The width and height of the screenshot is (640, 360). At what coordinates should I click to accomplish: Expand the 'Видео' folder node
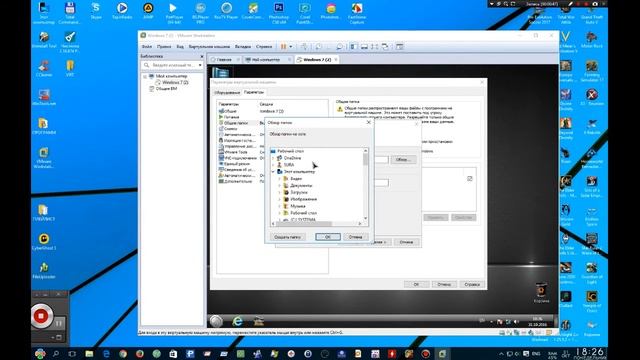280,179
